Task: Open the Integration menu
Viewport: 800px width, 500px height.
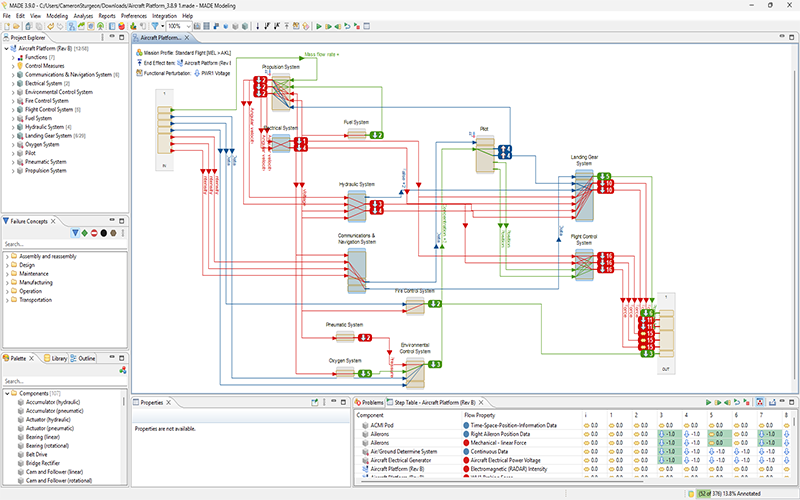Action: [164, 16]
